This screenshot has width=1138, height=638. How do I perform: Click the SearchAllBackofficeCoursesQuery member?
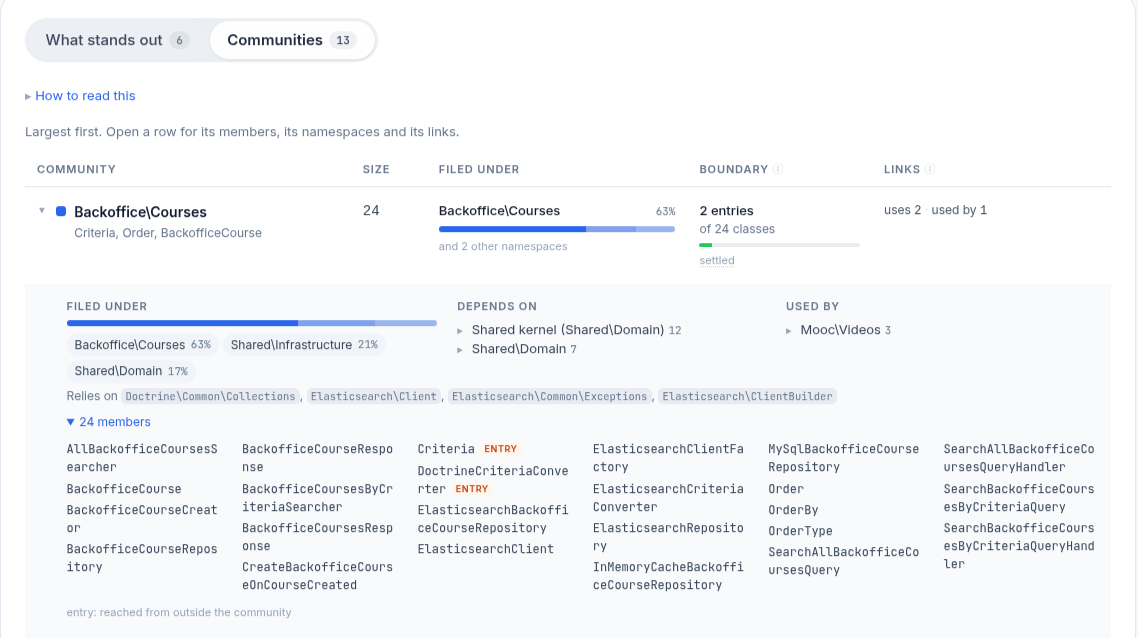(844, 561)
